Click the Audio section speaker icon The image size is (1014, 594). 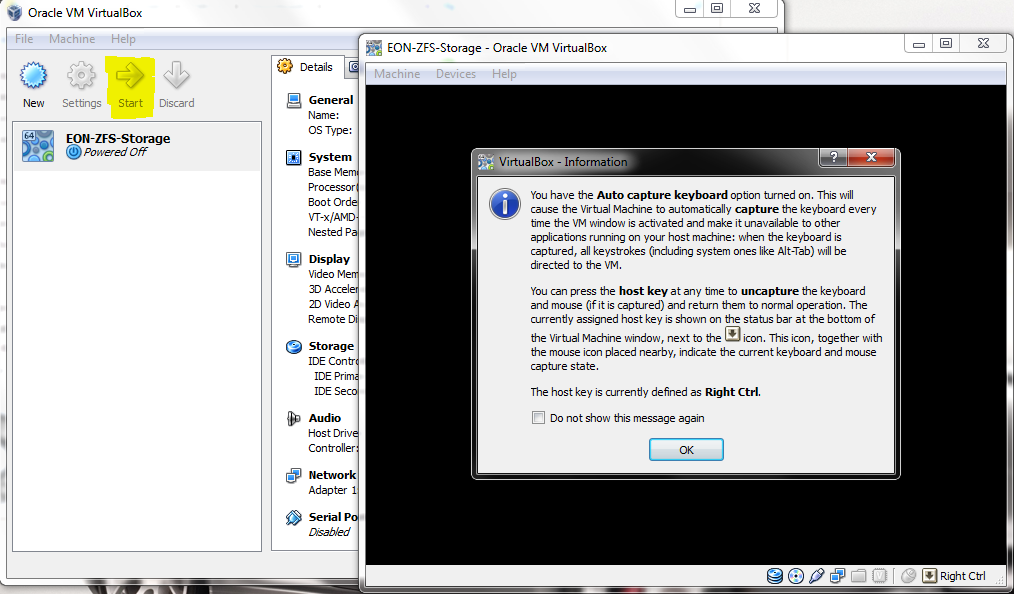click(x=294, y=418)
